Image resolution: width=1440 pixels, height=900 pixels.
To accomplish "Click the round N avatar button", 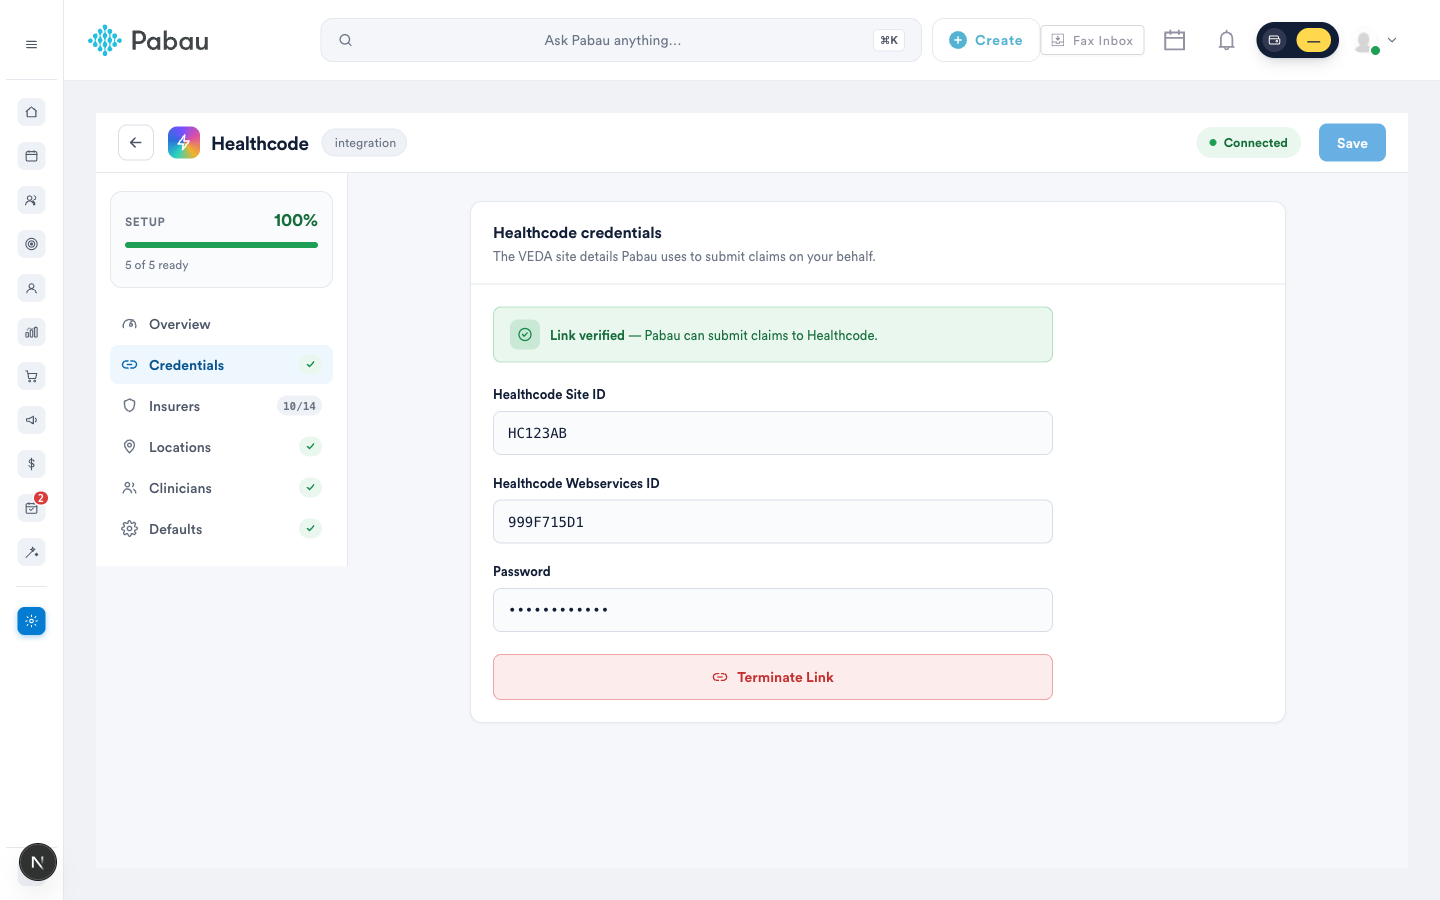I will [38, 862].
